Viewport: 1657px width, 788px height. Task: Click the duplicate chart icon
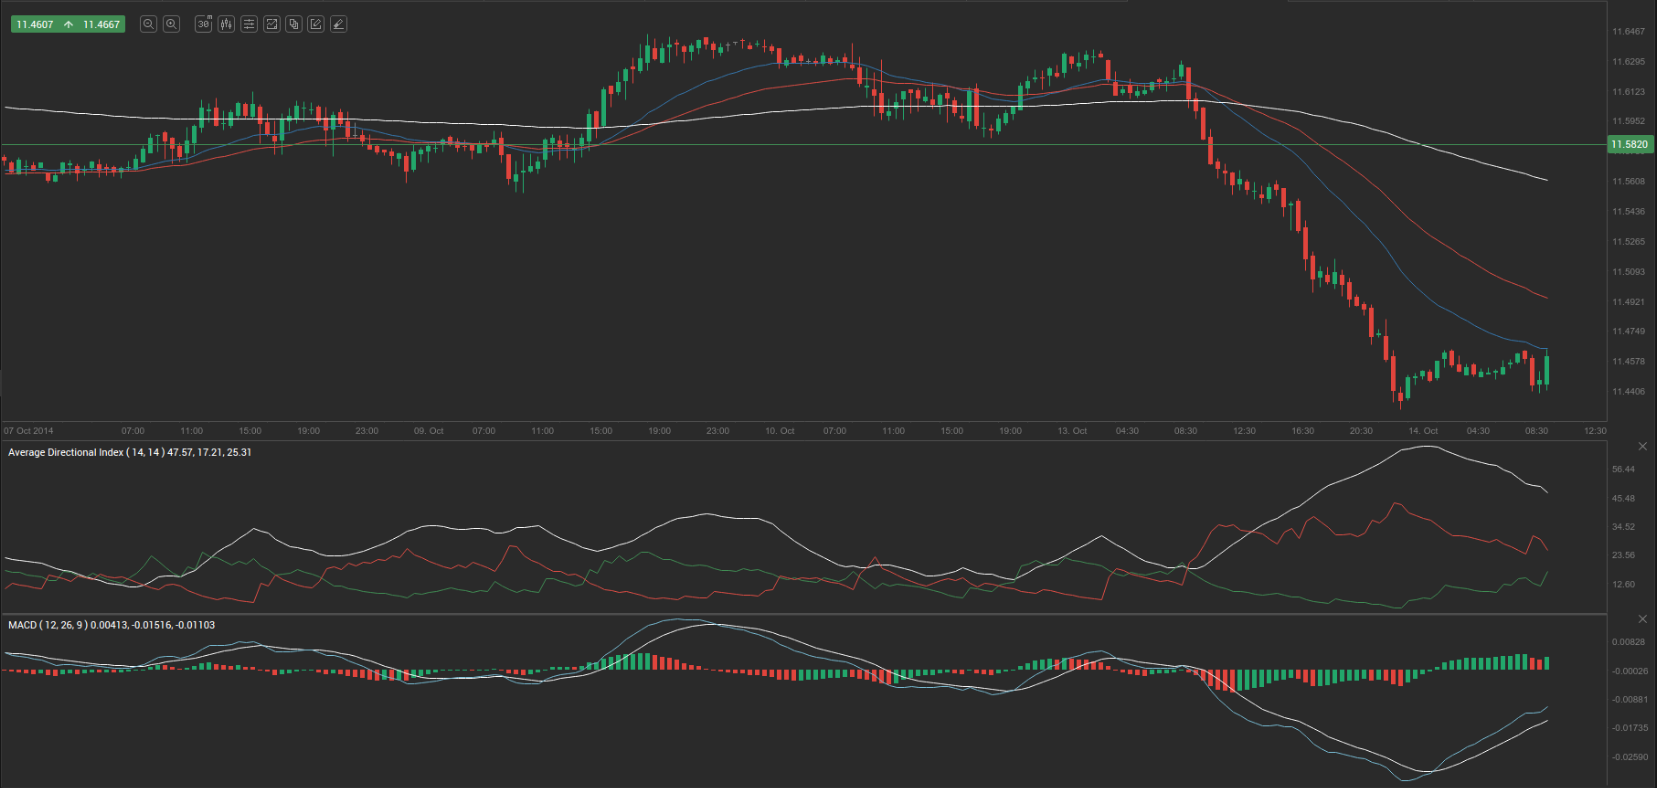click(294, 24)
